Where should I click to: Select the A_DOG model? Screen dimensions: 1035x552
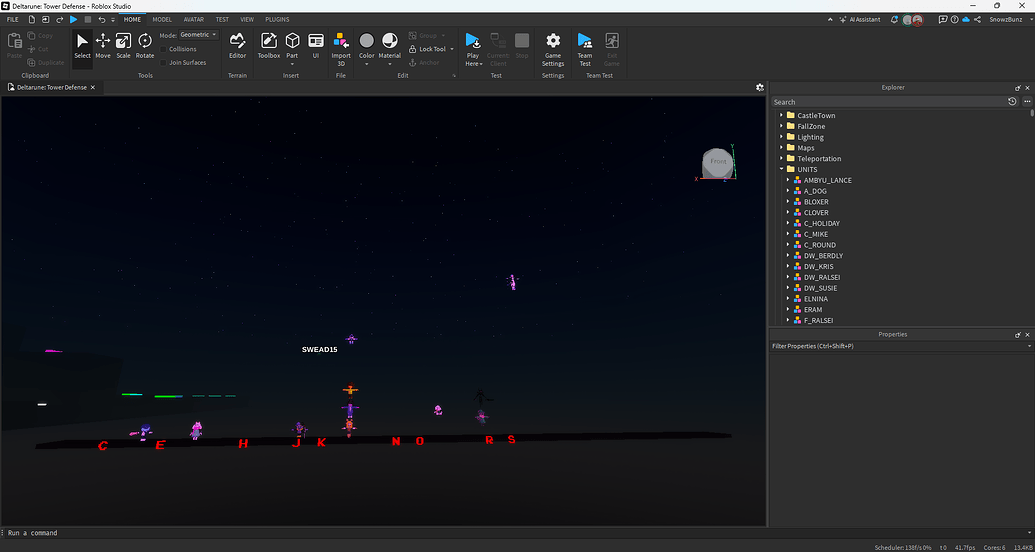coord(815,191)
